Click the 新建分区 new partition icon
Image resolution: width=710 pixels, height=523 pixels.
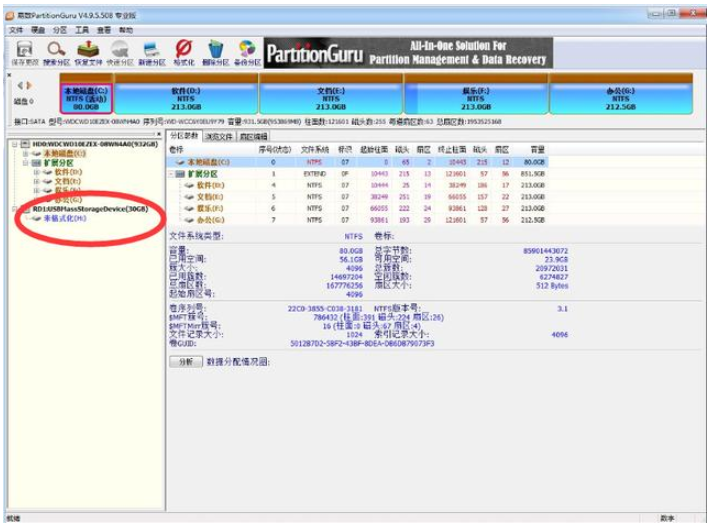click(x=152, y=53)
